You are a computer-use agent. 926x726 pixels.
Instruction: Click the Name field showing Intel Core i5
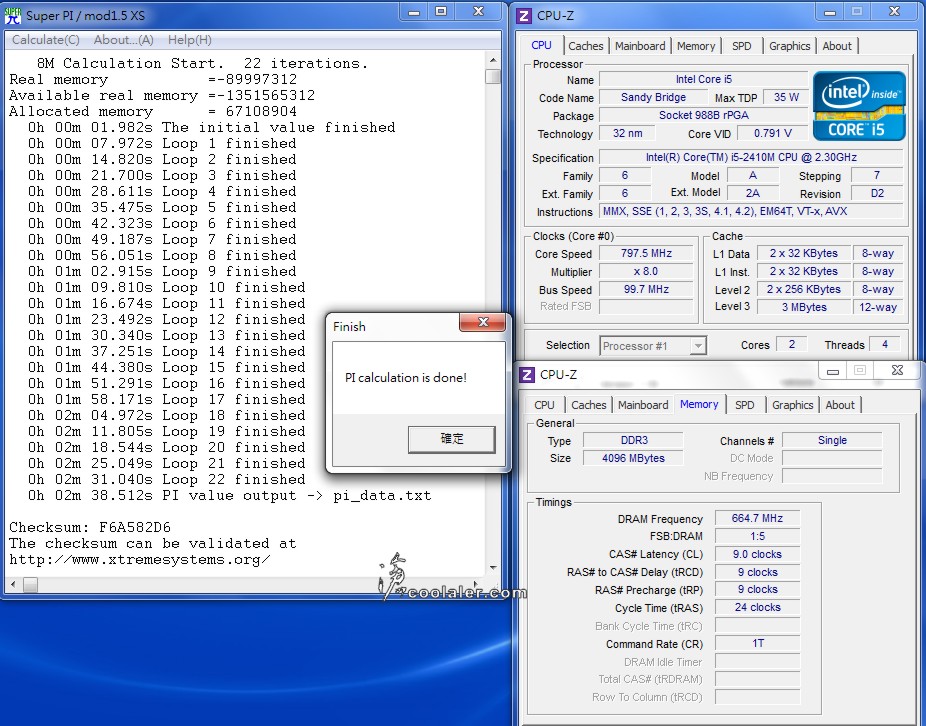coord(703,79)
